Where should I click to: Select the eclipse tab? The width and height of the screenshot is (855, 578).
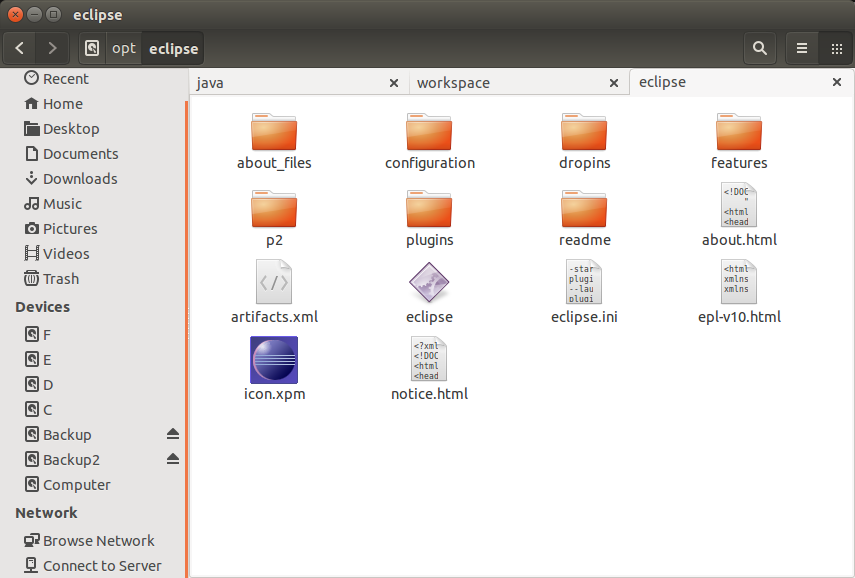click(740, 82)
